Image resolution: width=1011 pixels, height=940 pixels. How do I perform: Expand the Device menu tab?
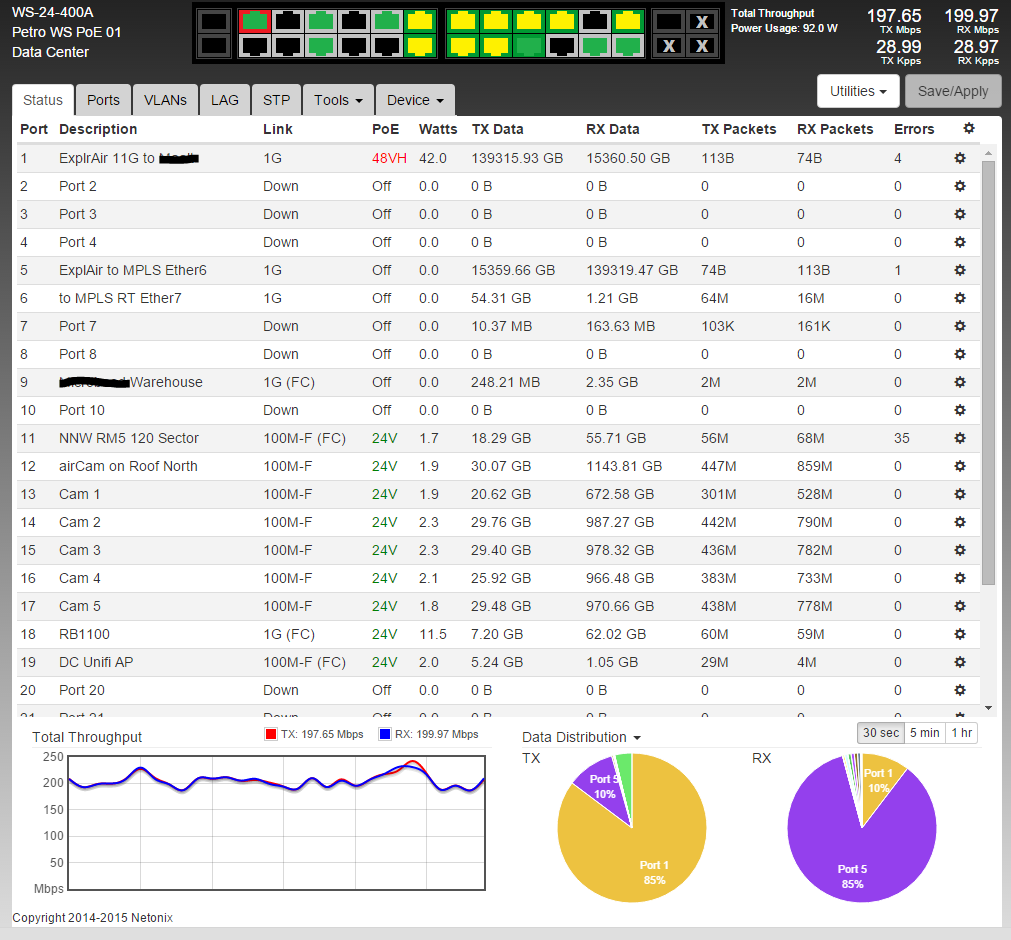pos(415,100)
